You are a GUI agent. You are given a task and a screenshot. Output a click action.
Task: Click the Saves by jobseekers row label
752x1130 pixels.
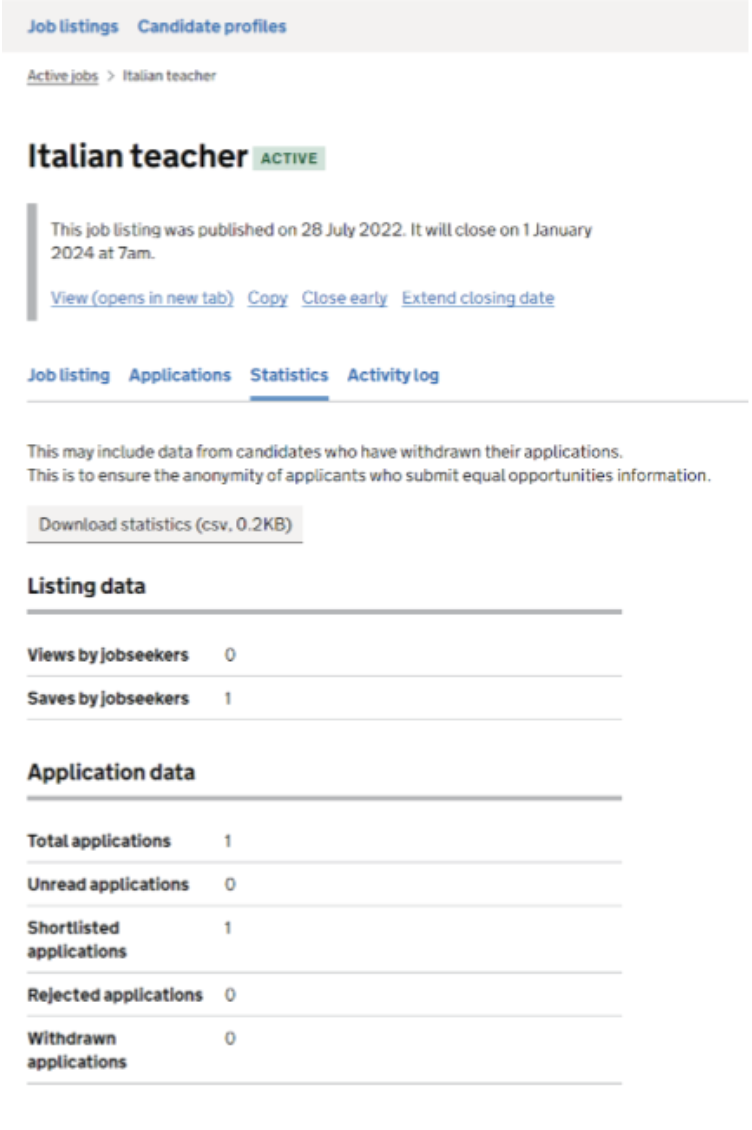coord(108,698)
